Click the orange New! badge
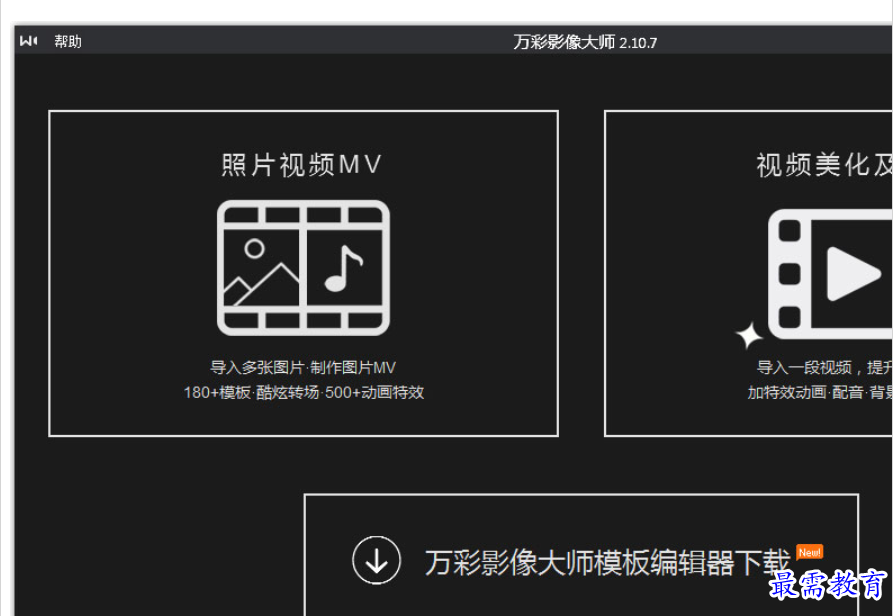The height and width of the screenshot is (616, 893). (809, 552)
